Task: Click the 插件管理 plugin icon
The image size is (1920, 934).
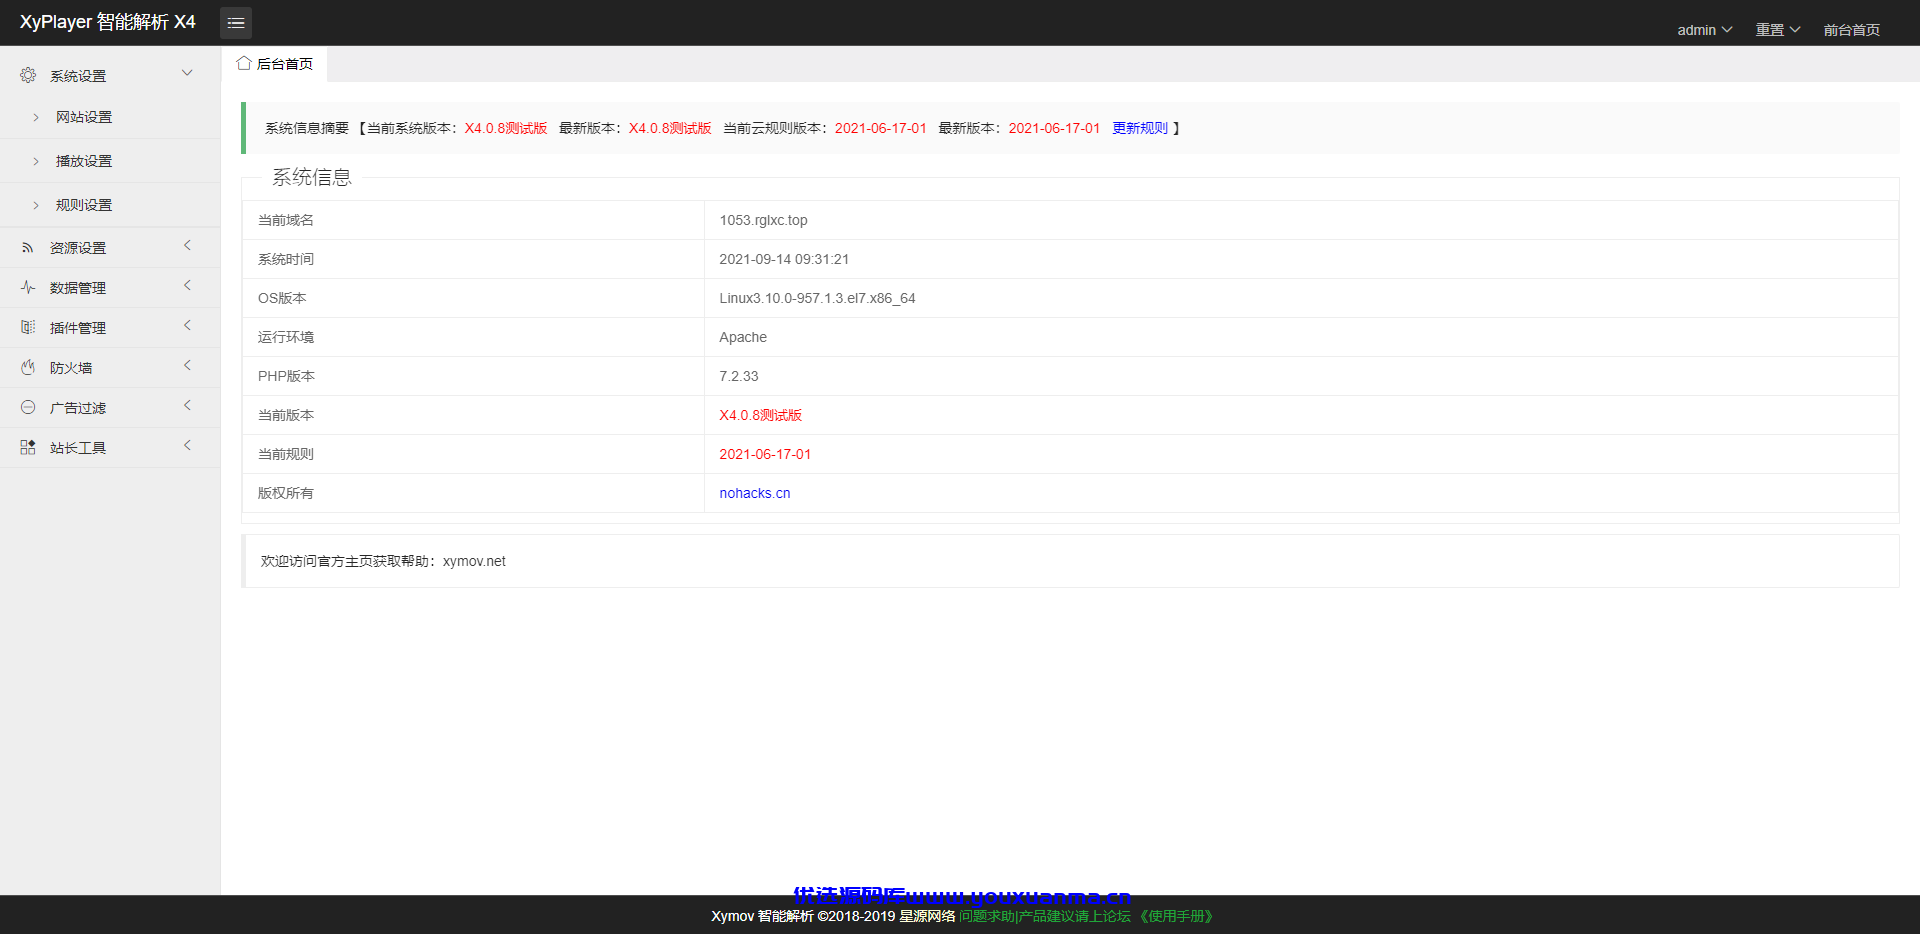Action: click(x=28, y=328)
